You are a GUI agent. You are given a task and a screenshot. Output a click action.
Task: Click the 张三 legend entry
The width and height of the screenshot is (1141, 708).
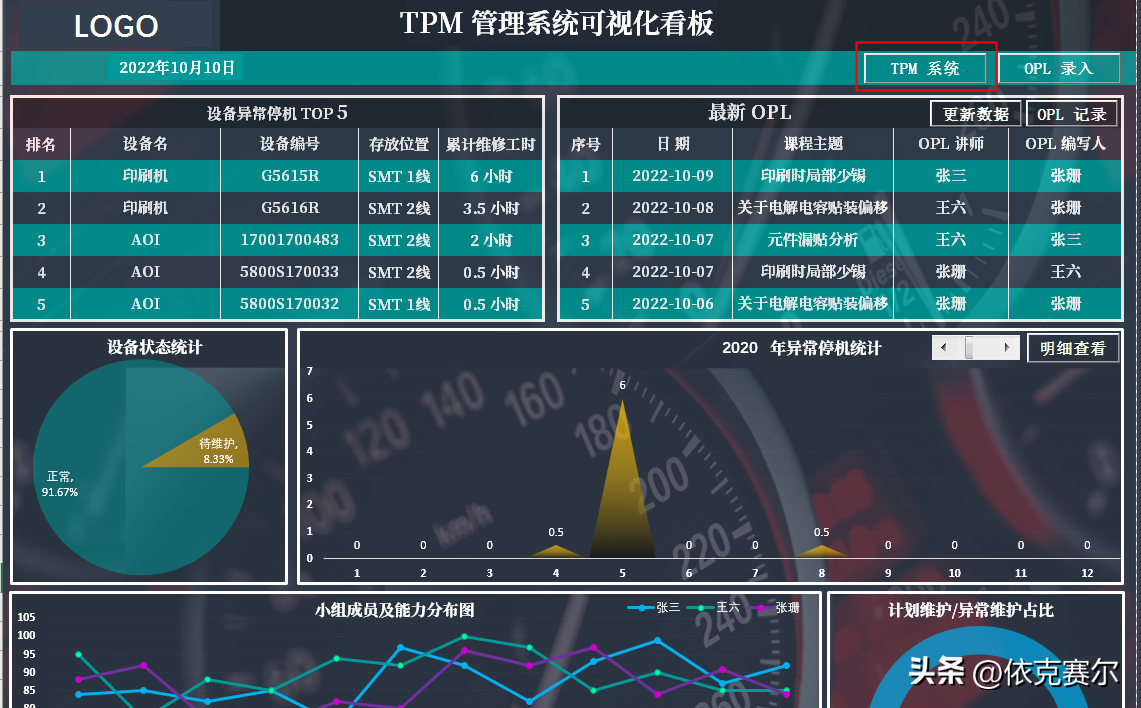point(654,608)
